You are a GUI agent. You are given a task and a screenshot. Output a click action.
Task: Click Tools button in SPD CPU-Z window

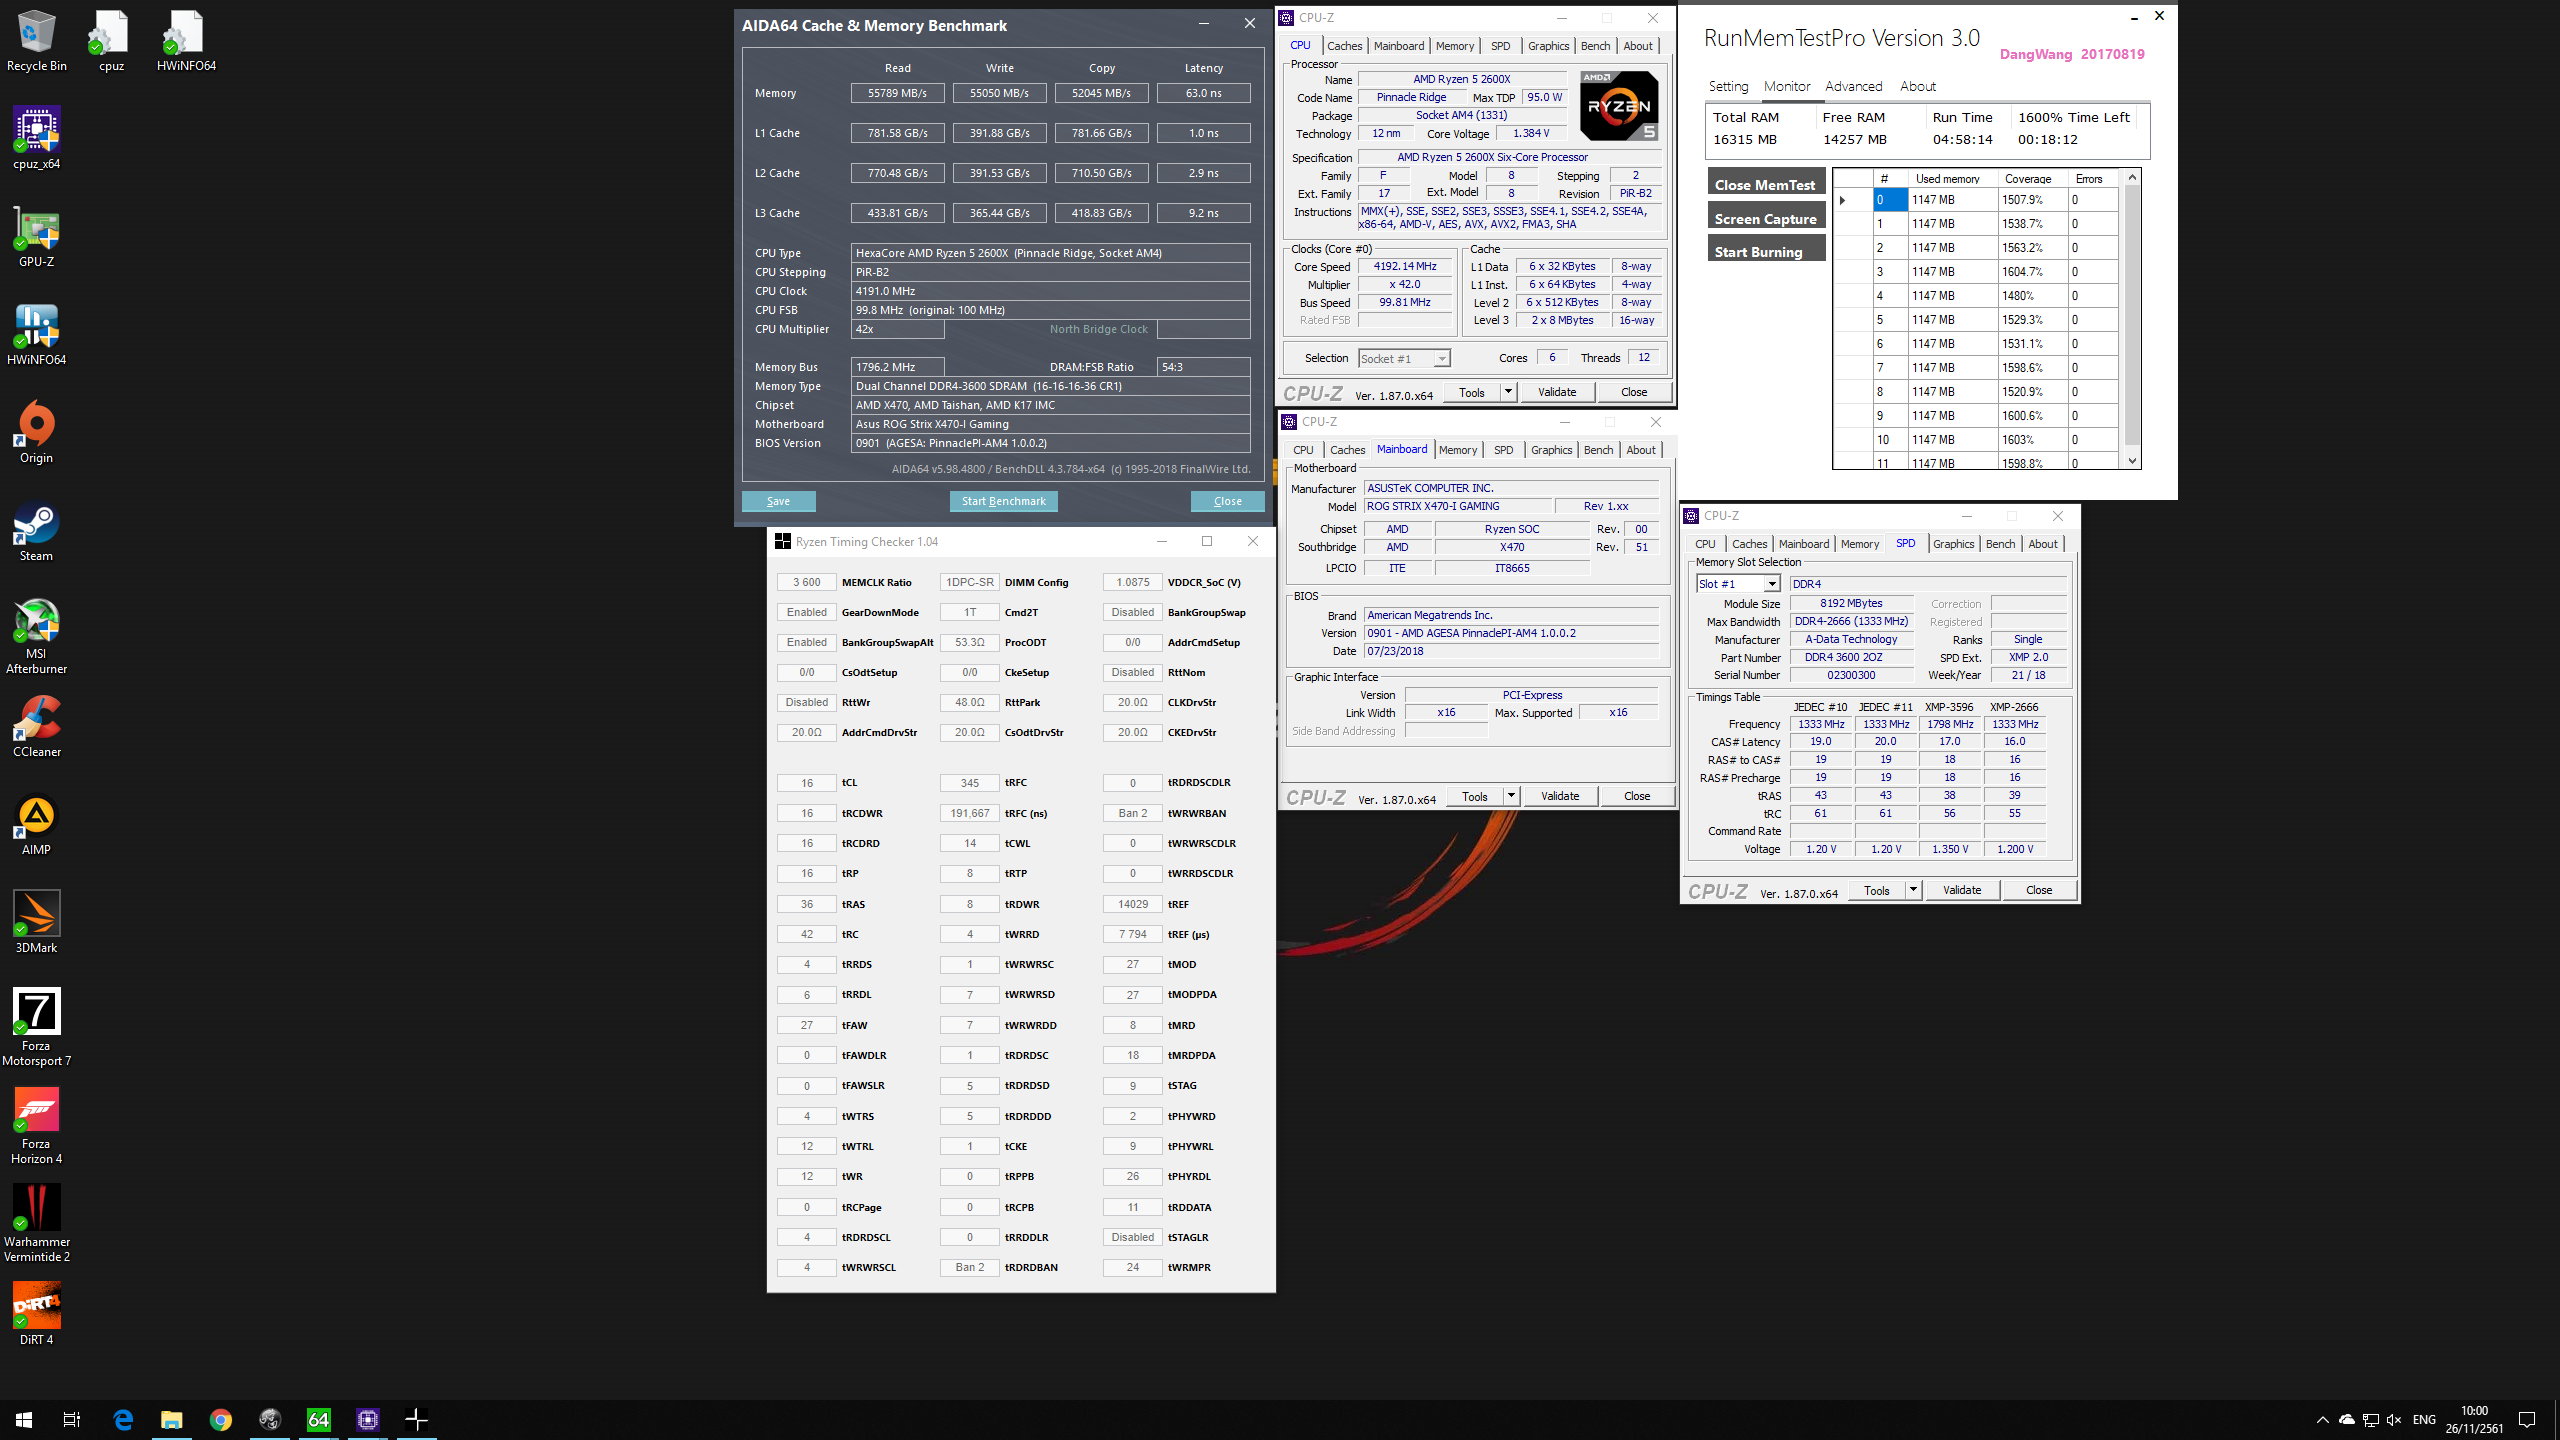(1876, 890)
